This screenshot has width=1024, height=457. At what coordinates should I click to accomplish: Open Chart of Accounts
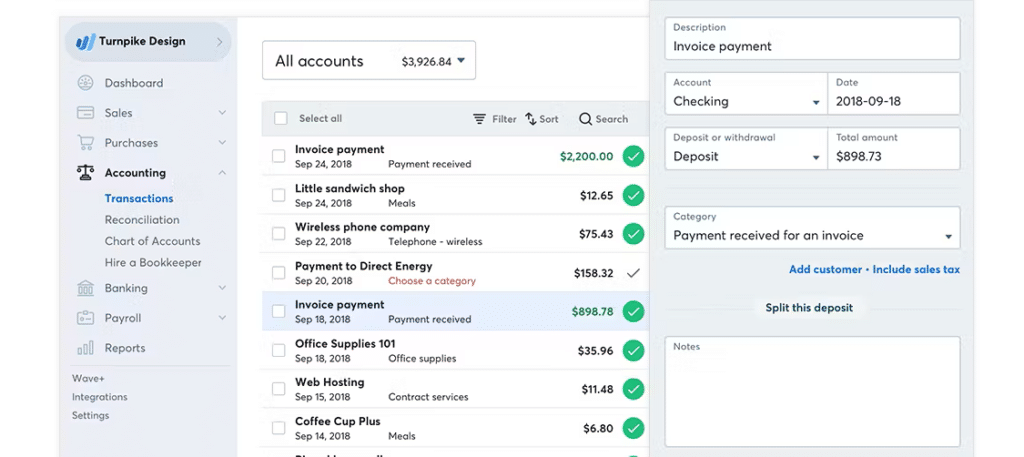(x=153, y=241)
